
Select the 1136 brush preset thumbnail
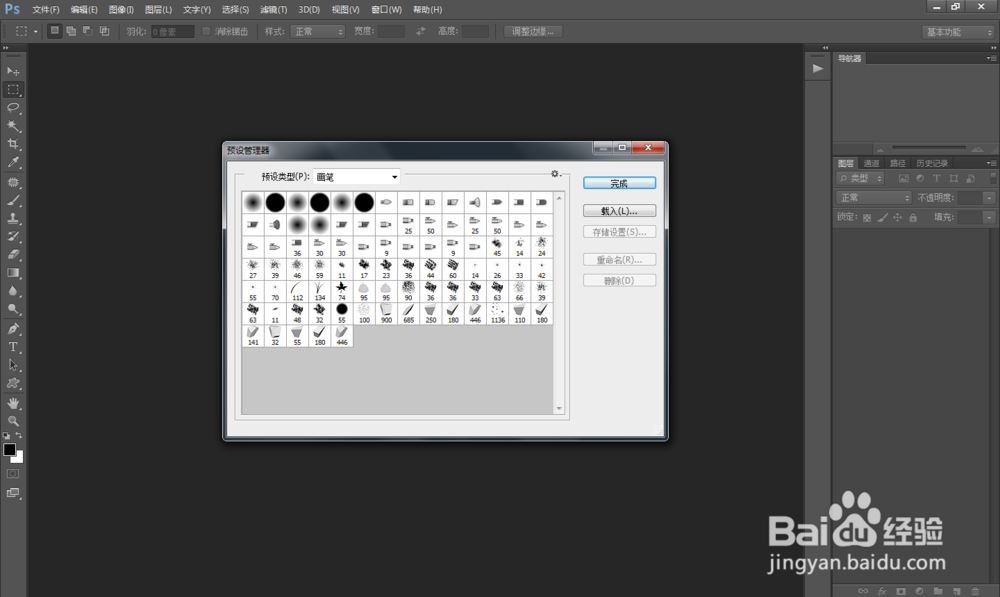tap(497, 313)
